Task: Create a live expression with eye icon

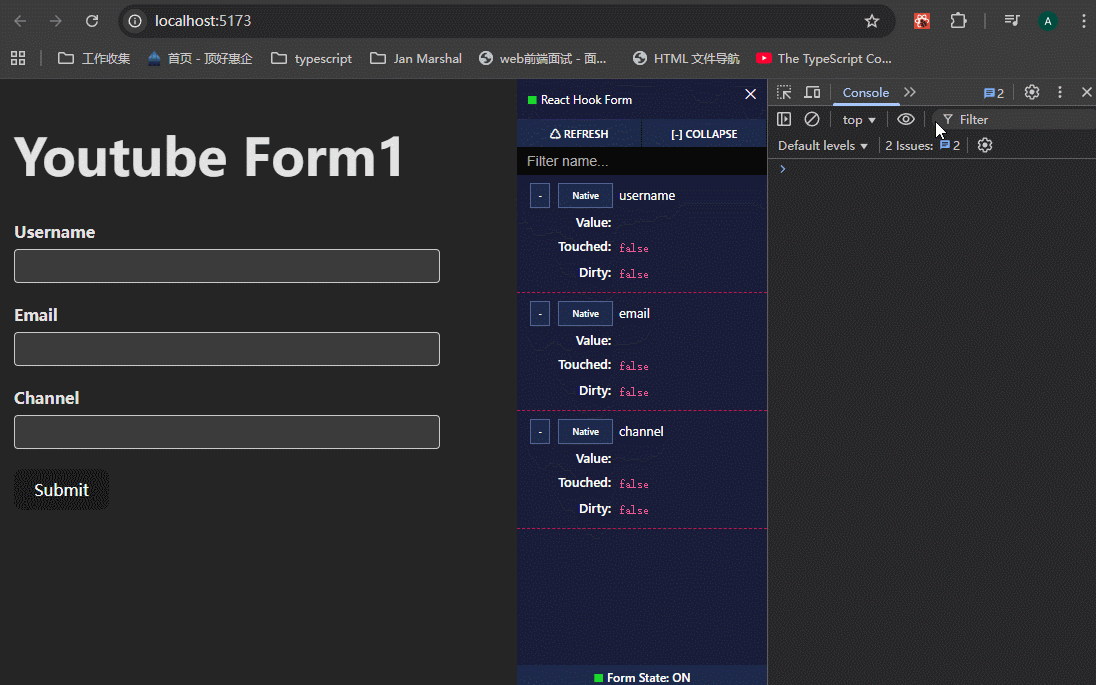Action: [x=906, y=119]
